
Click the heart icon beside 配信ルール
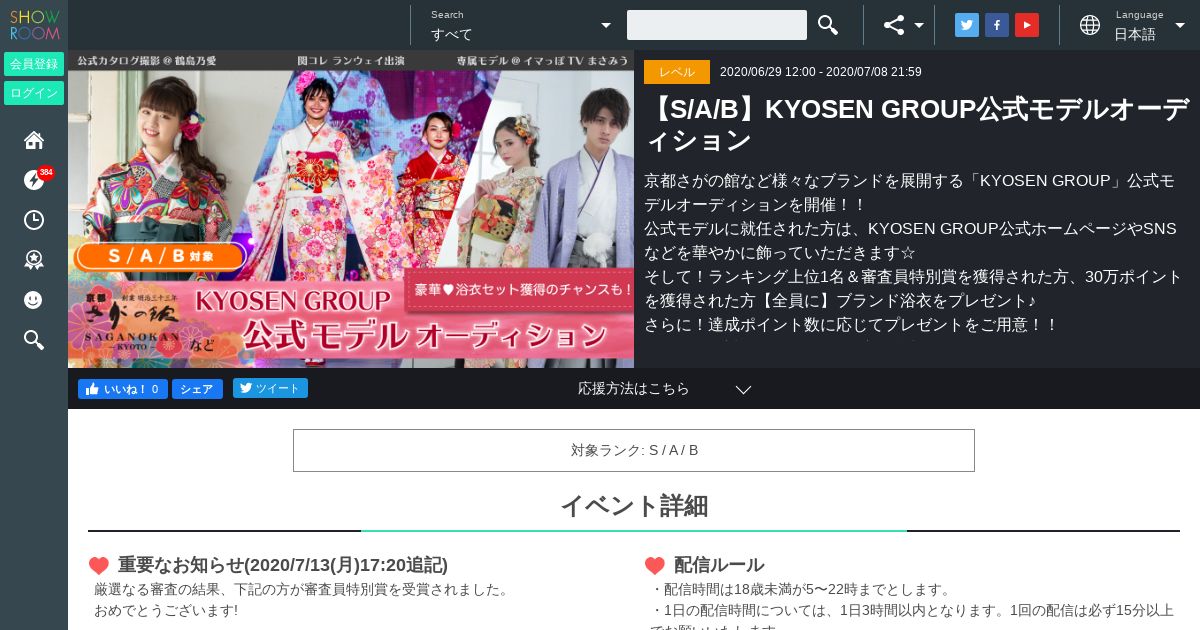[655, 566]
